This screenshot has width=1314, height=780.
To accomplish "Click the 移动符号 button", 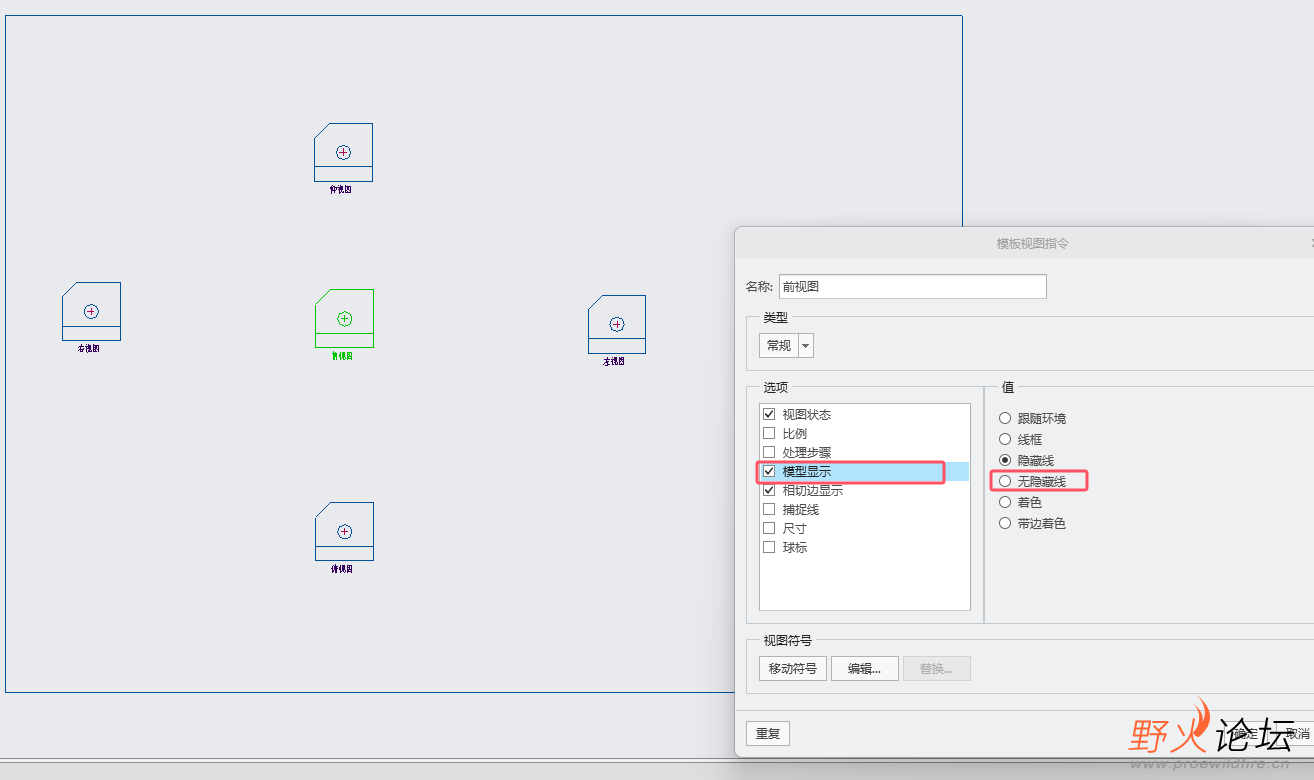I will point(793,668).
